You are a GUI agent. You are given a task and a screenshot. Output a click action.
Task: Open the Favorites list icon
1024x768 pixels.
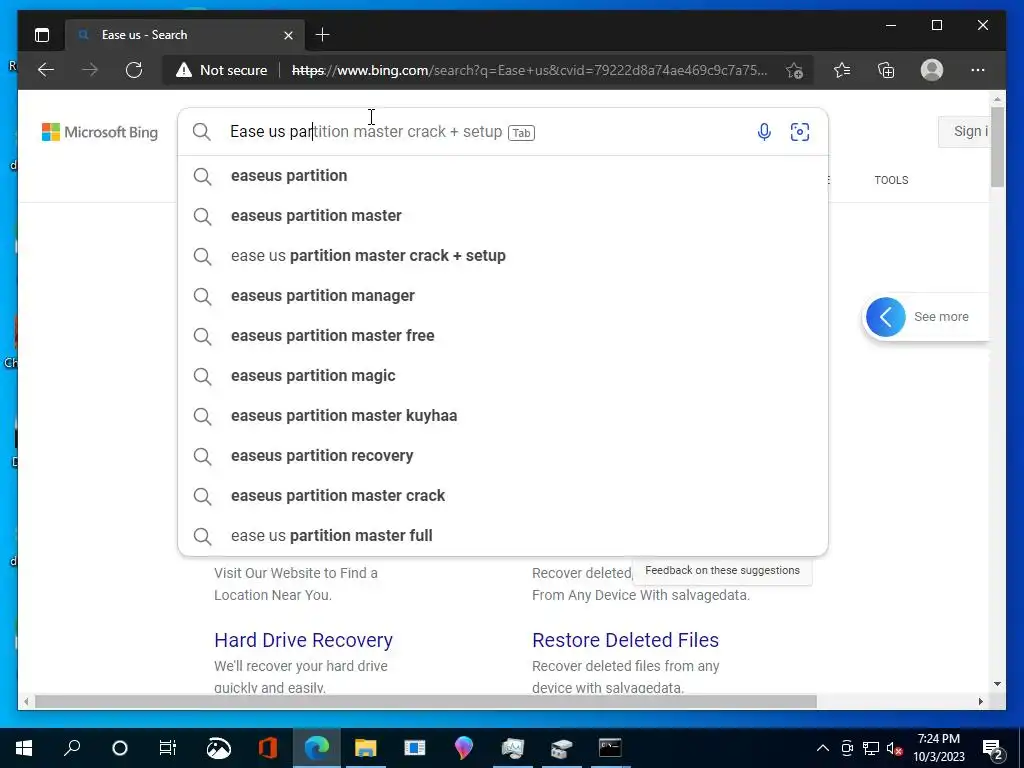click(842, 70)
